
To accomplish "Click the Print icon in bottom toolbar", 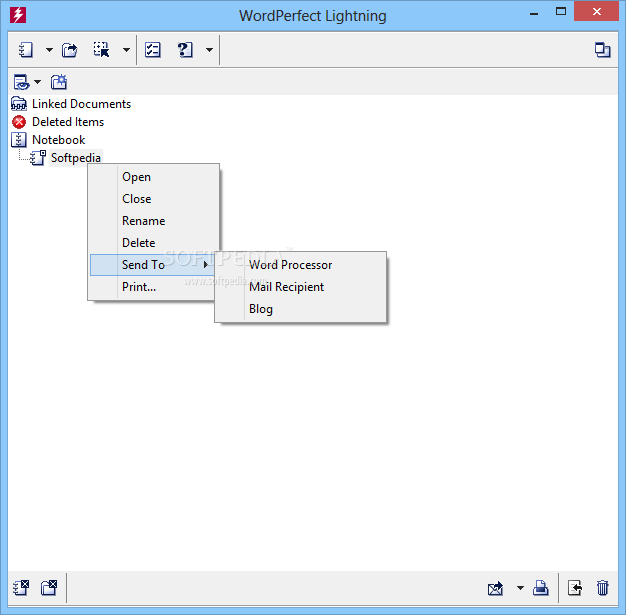I will click(541, 588).
